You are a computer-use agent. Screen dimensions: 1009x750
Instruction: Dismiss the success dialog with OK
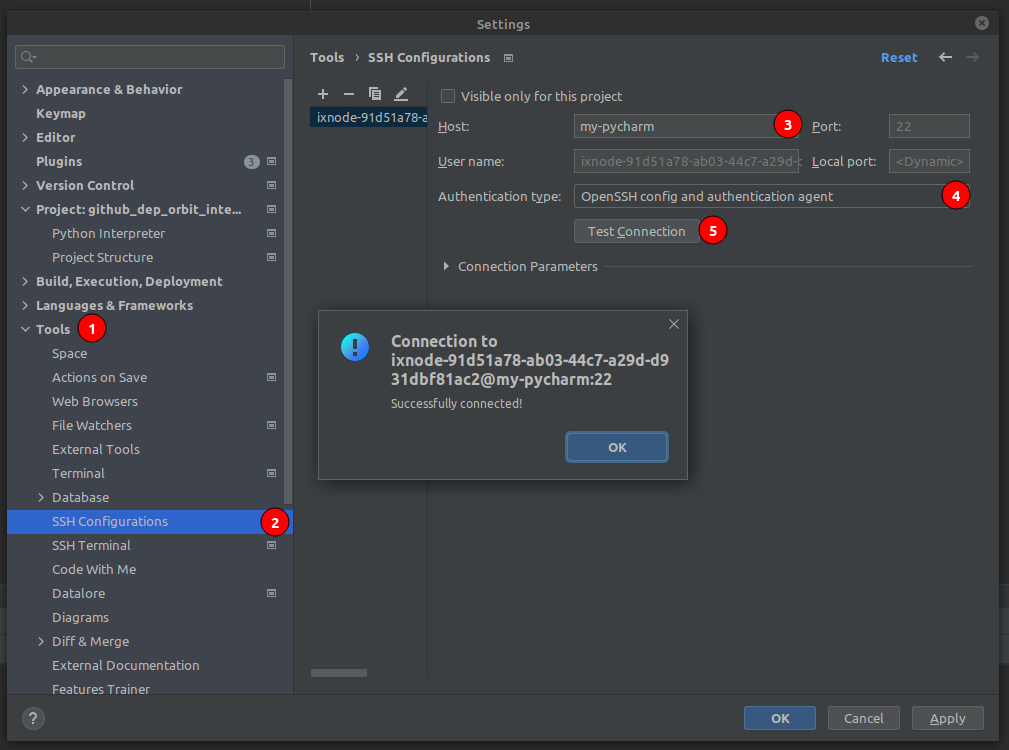[x=616, y=446]
